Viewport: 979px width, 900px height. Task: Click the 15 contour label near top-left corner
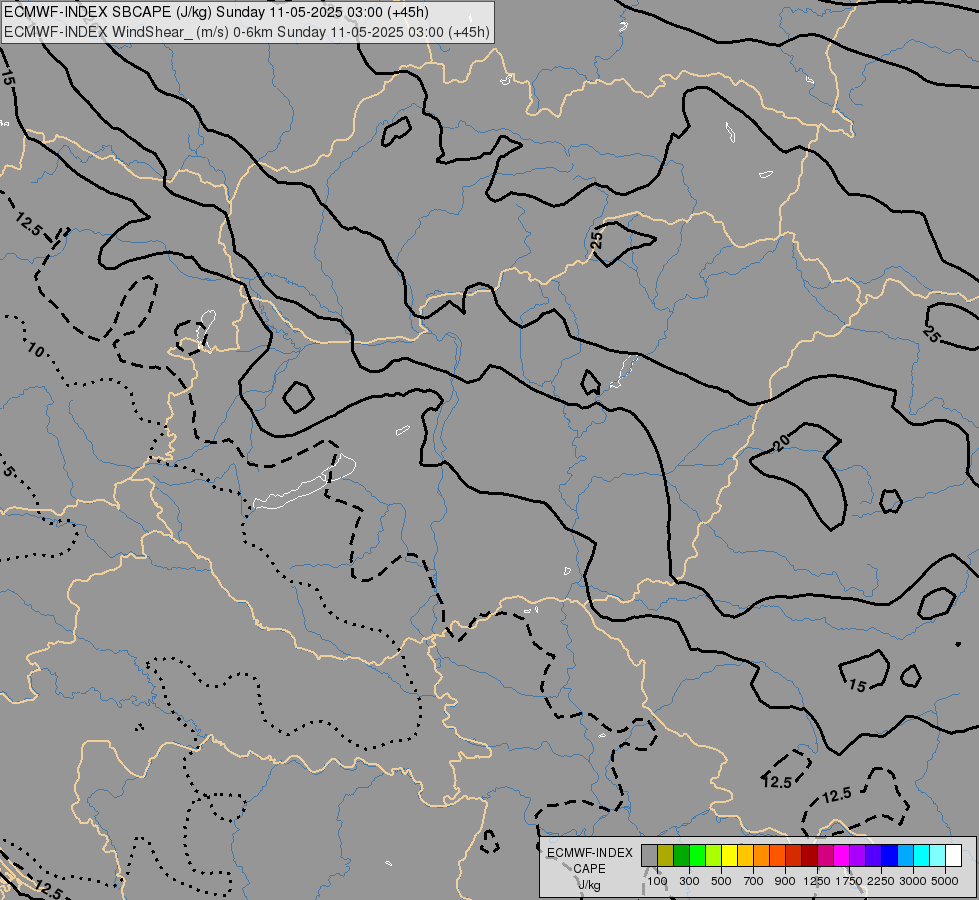click(7, 77)
